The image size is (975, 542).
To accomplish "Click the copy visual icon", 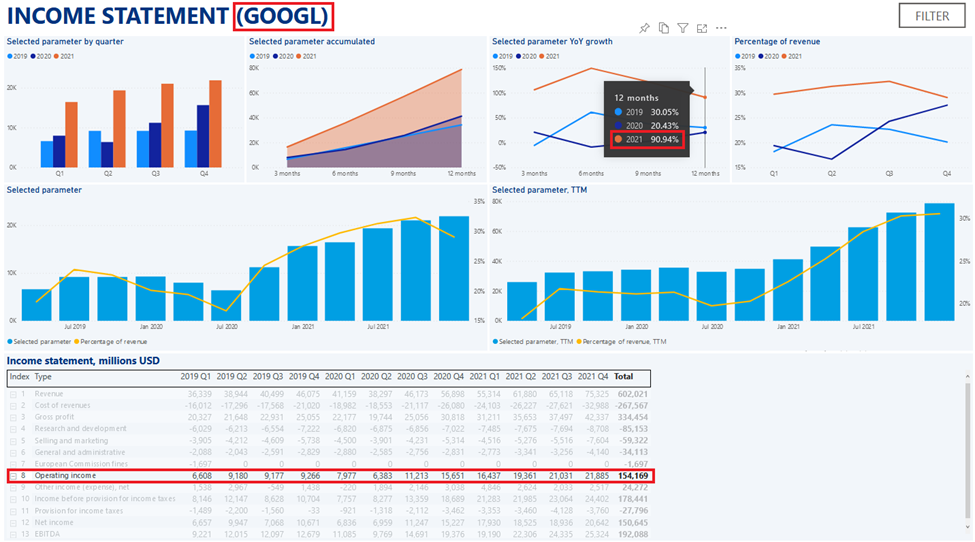I will pos(664,28).
